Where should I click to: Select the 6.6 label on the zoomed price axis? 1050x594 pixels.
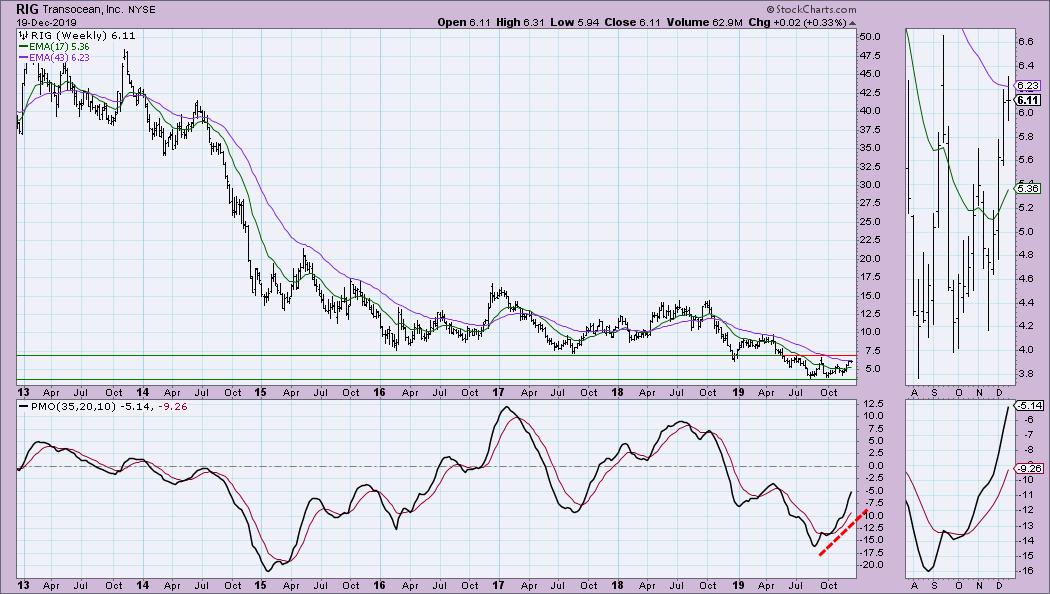[1025, 42]
